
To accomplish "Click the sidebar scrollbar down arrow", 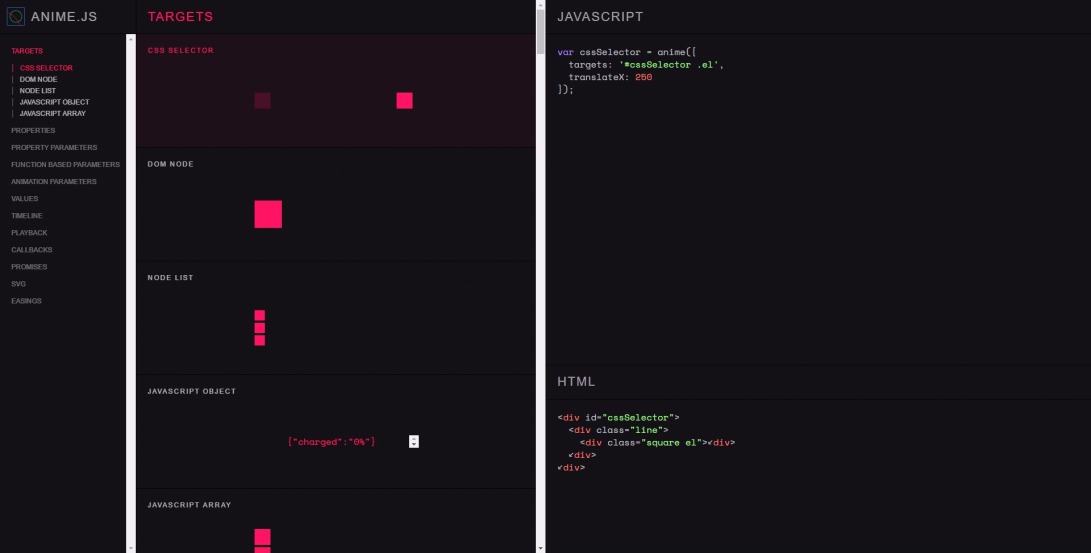I will click(x=131, y=548).
